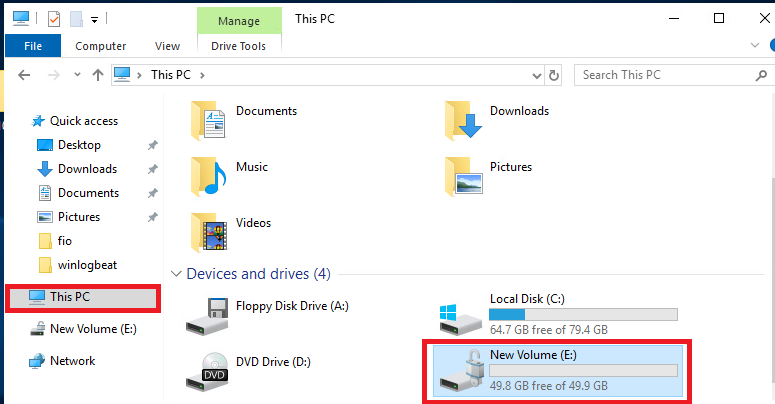The height and width of the screenshot is (404, 775).
Task: Click the search magnifier icon
Action: pyautogui.click(x=761, y=75)
